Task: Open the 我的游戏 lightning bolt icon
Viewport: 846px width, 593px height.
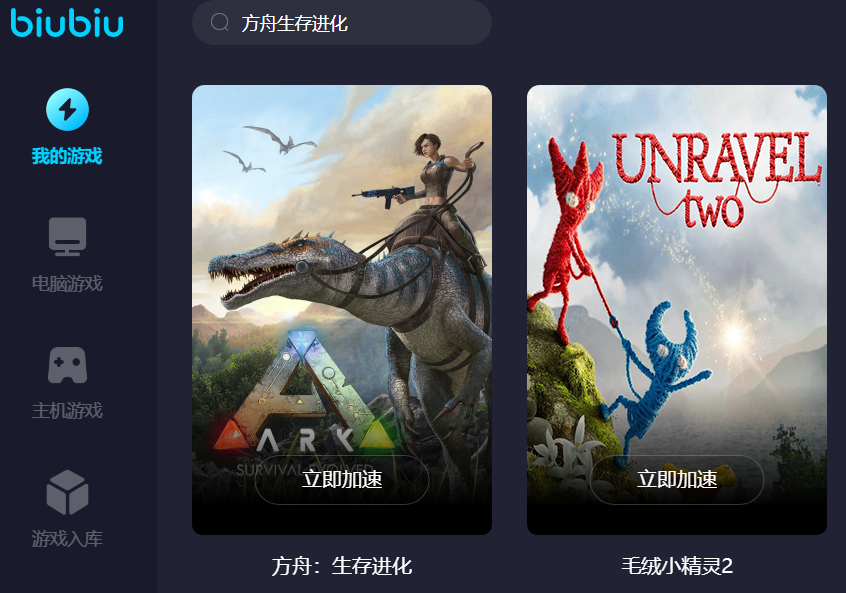Action: point(67,110)
